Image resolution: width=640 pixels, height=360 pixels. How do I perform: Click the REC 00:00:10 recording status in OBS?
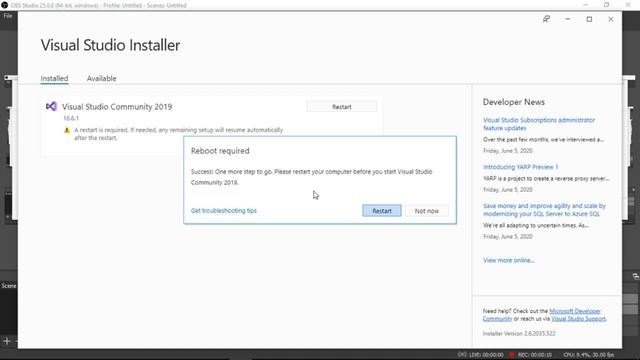[x=530, y=355]
